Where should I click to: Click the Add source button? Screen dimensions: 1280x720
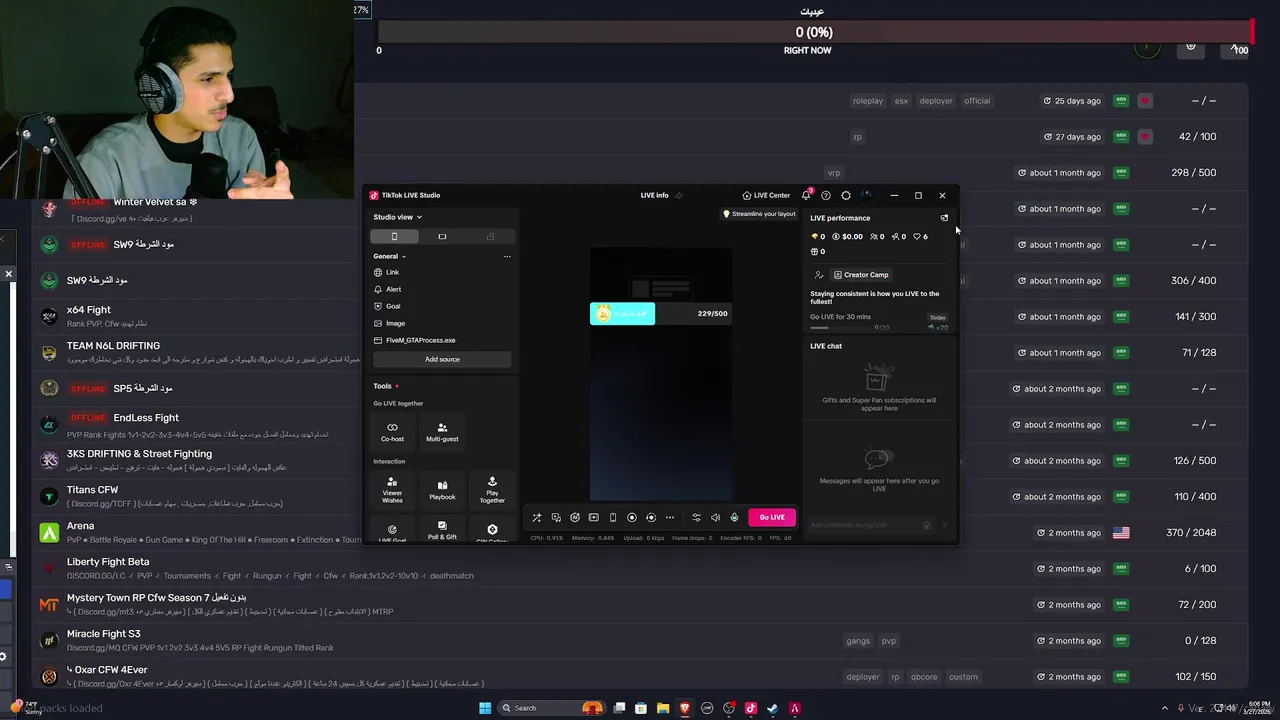point(442,359)
